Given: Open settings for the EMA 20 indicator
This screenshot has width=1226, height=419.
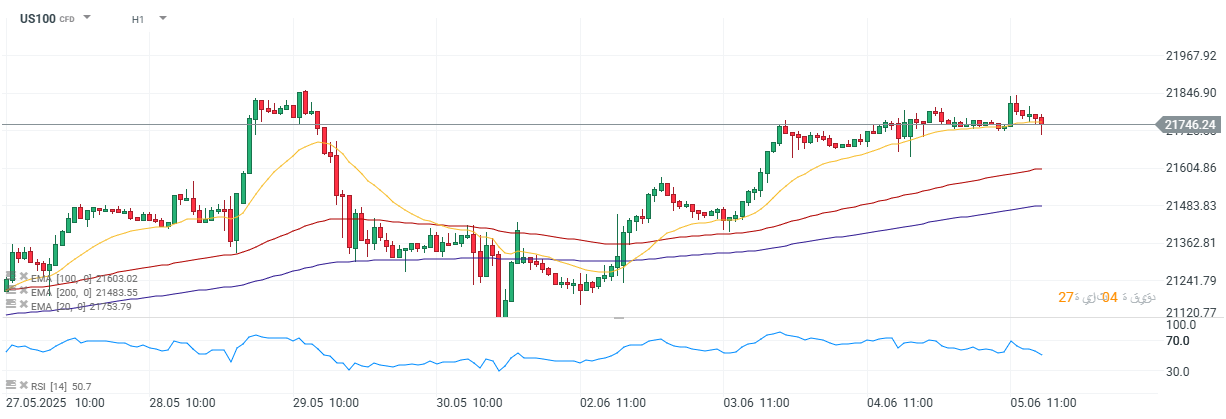Looking at the screenshot, I should (10, 305).
